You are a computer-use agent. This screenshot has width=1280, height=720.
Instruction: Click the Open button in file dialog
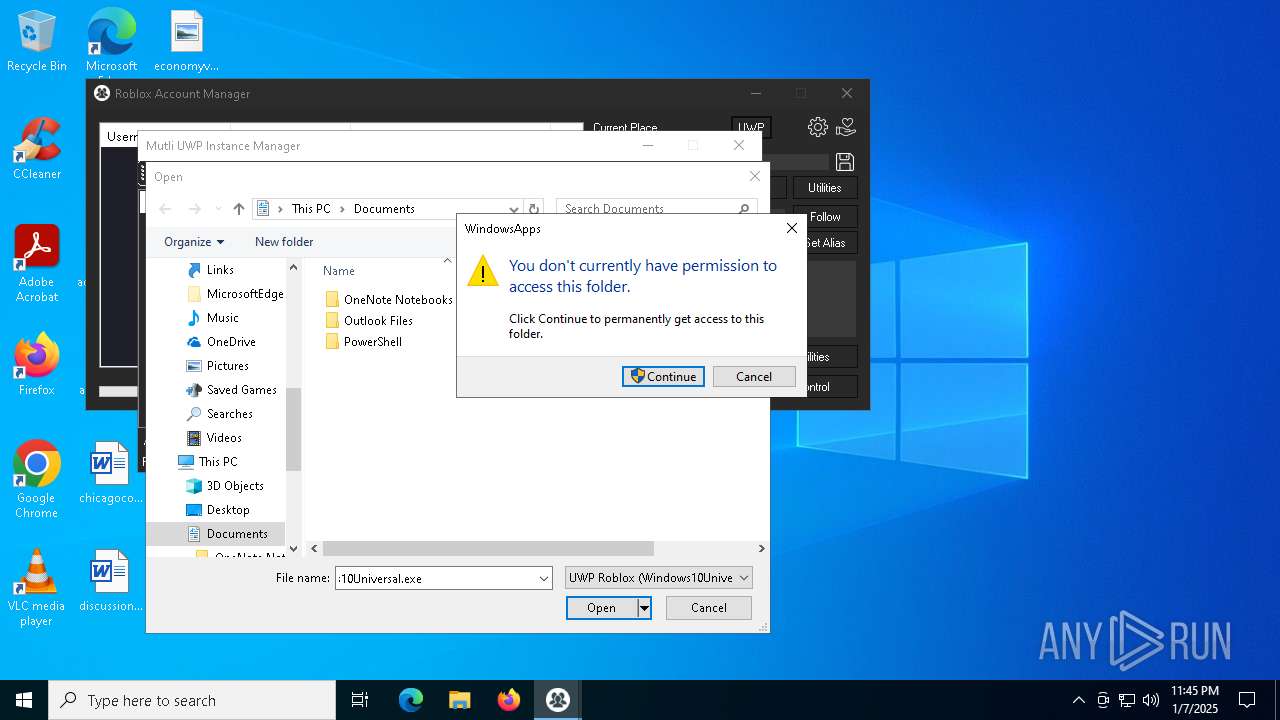(x=601, y=608)
